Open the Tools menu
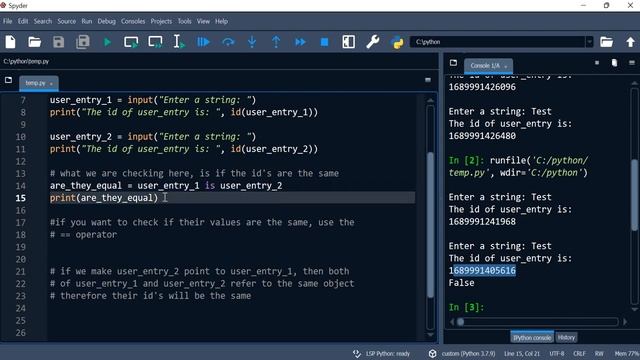 point(184,21)
